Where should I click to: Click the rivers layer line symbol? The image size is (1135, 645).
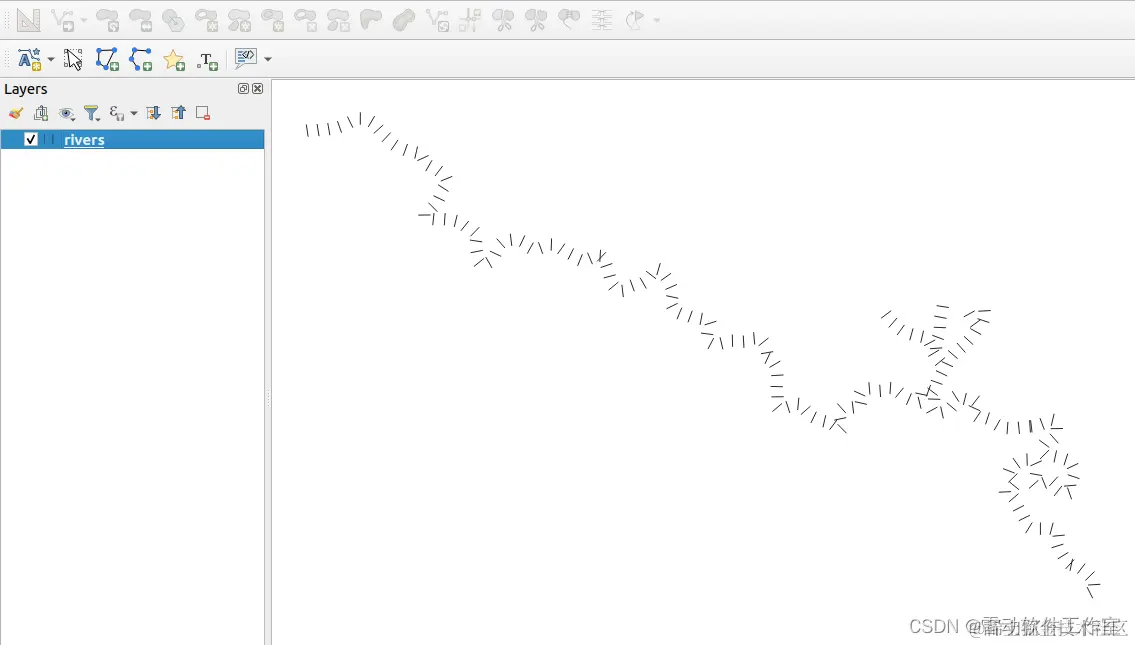49,140
